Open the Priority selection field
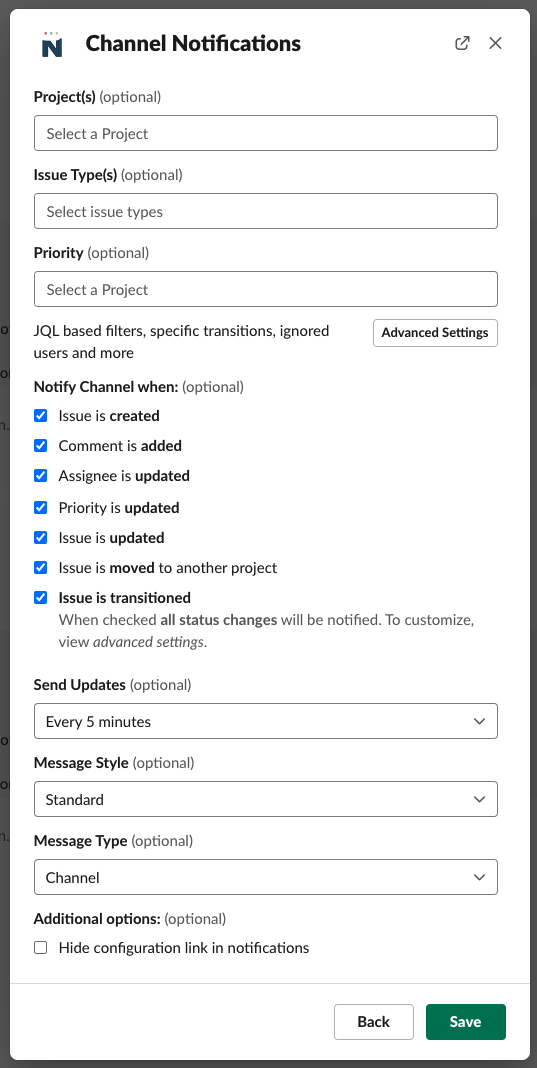Image resolution: width=537 pixels, height=1068 pixels. (x=266, y=289)
